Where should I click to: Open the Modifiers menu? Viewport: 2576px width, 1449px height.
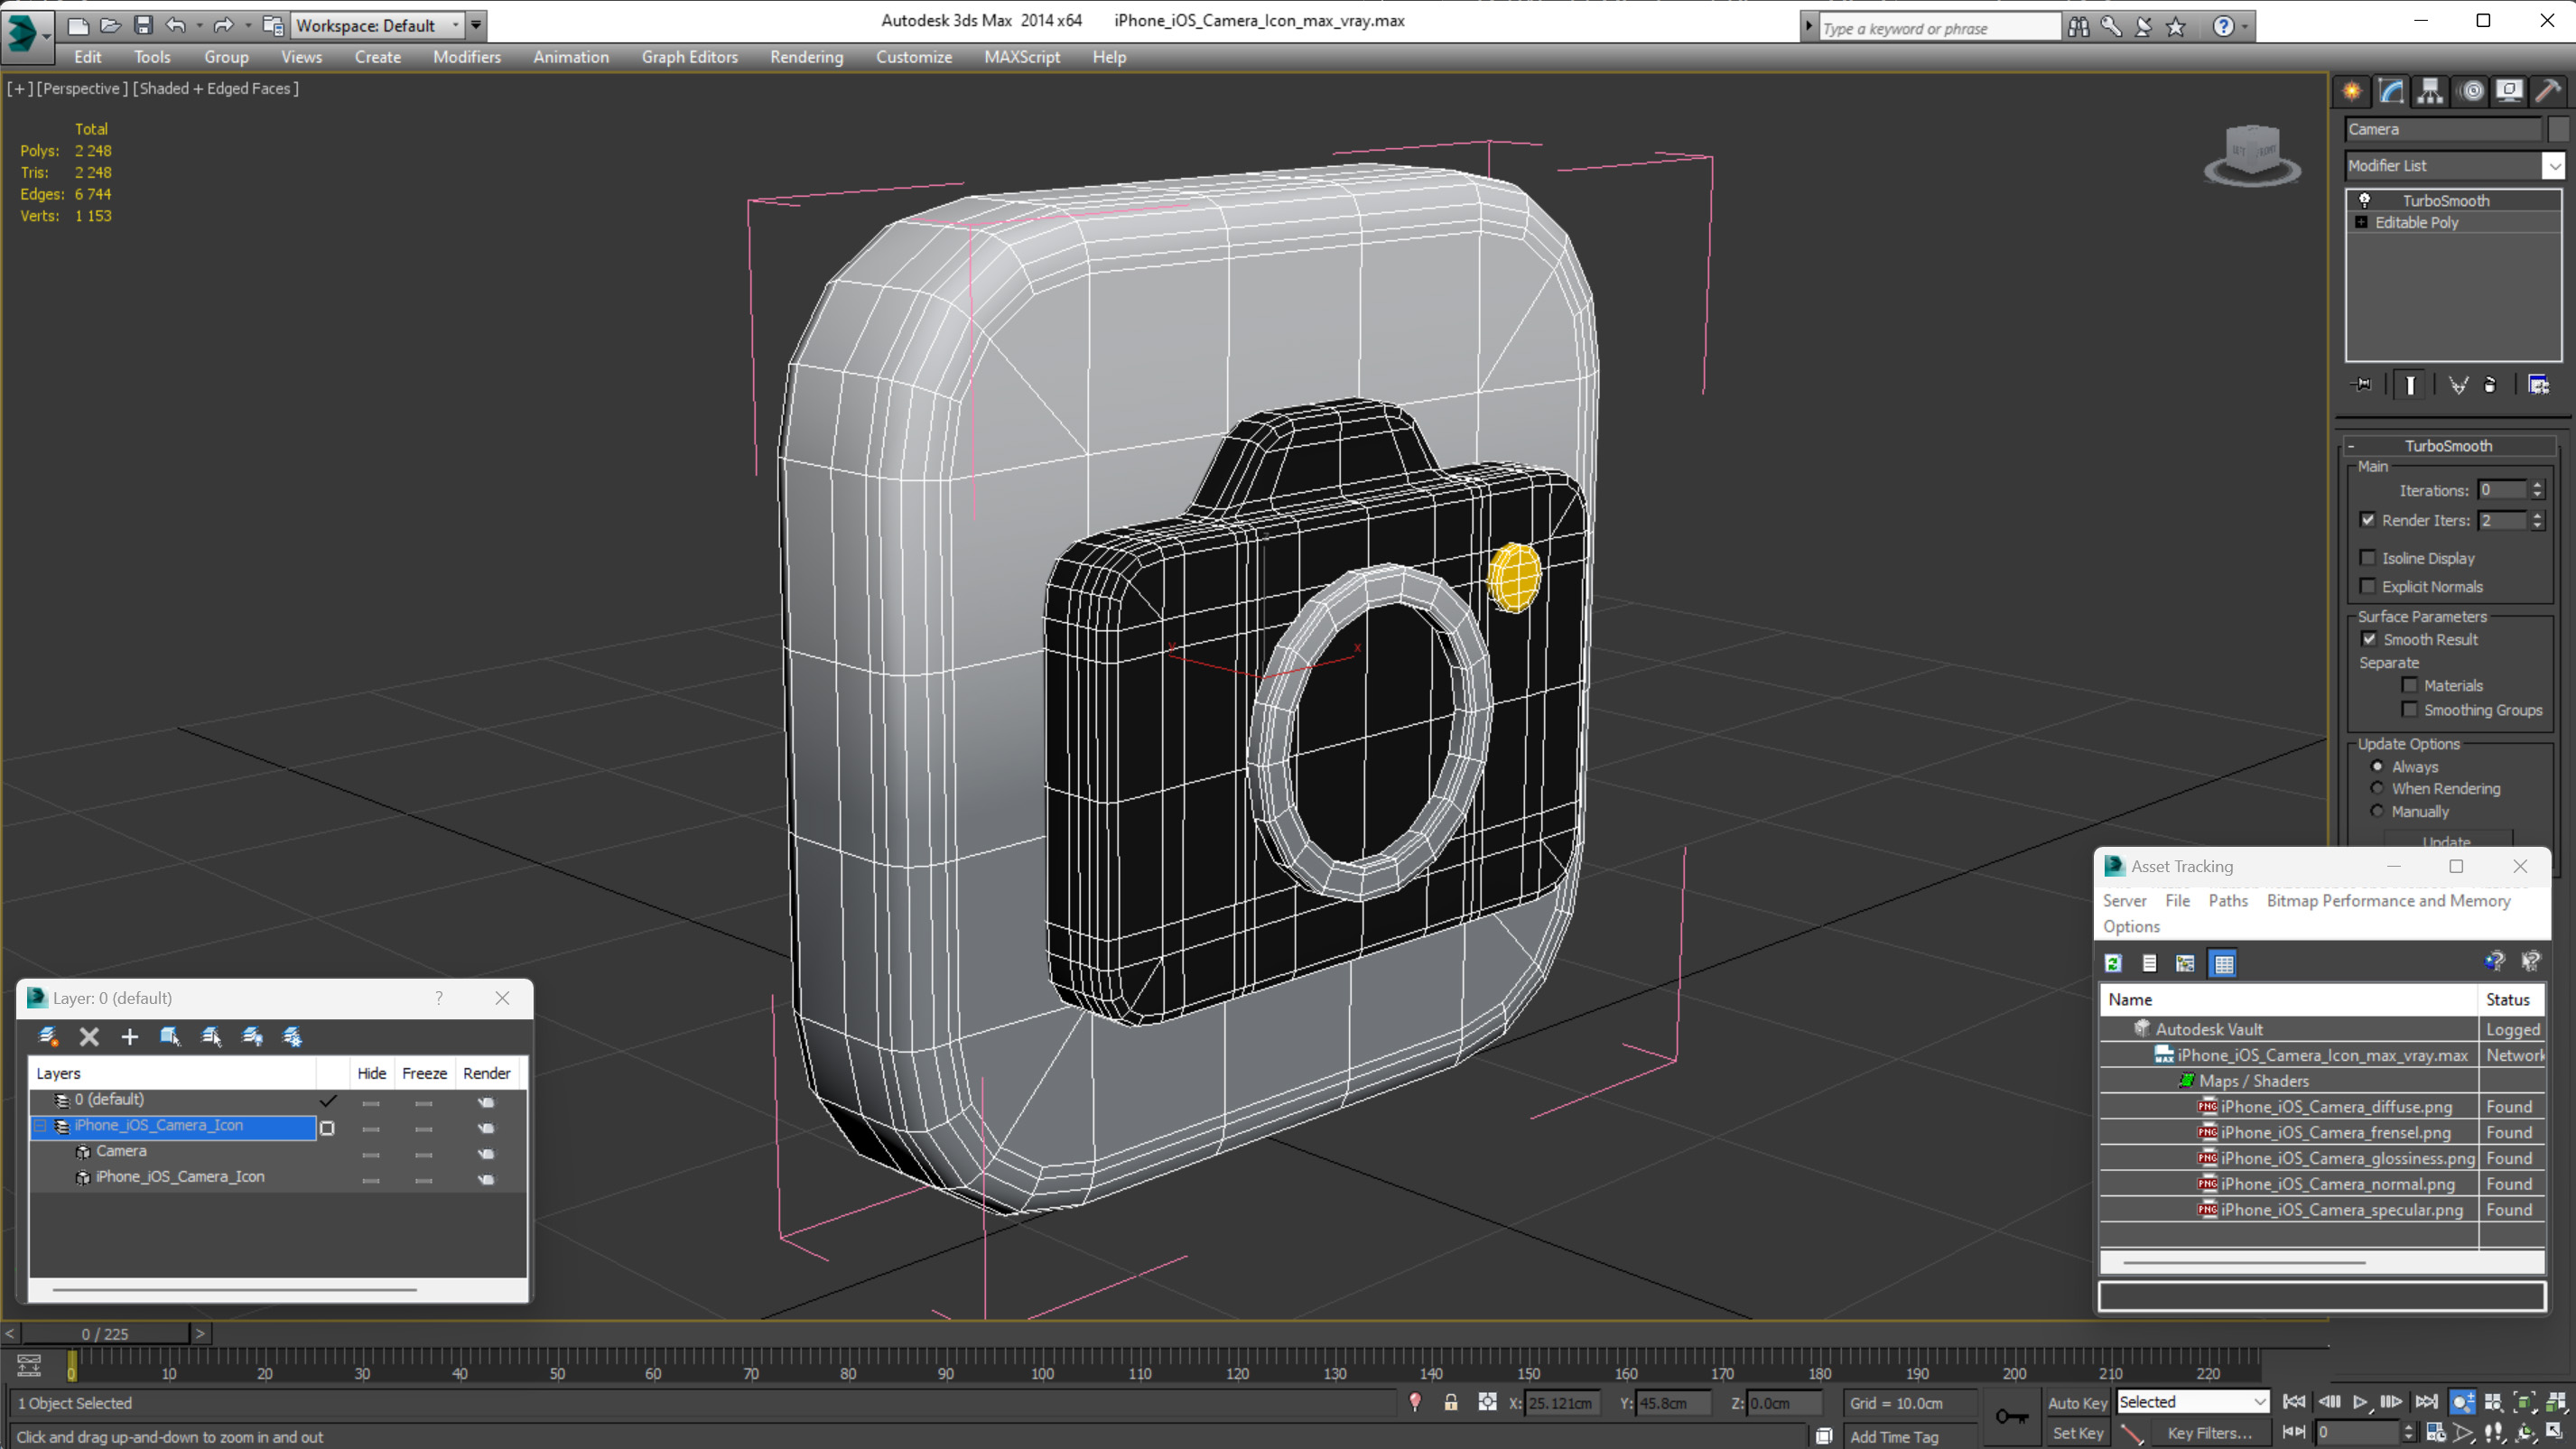[x=467, y=57]
